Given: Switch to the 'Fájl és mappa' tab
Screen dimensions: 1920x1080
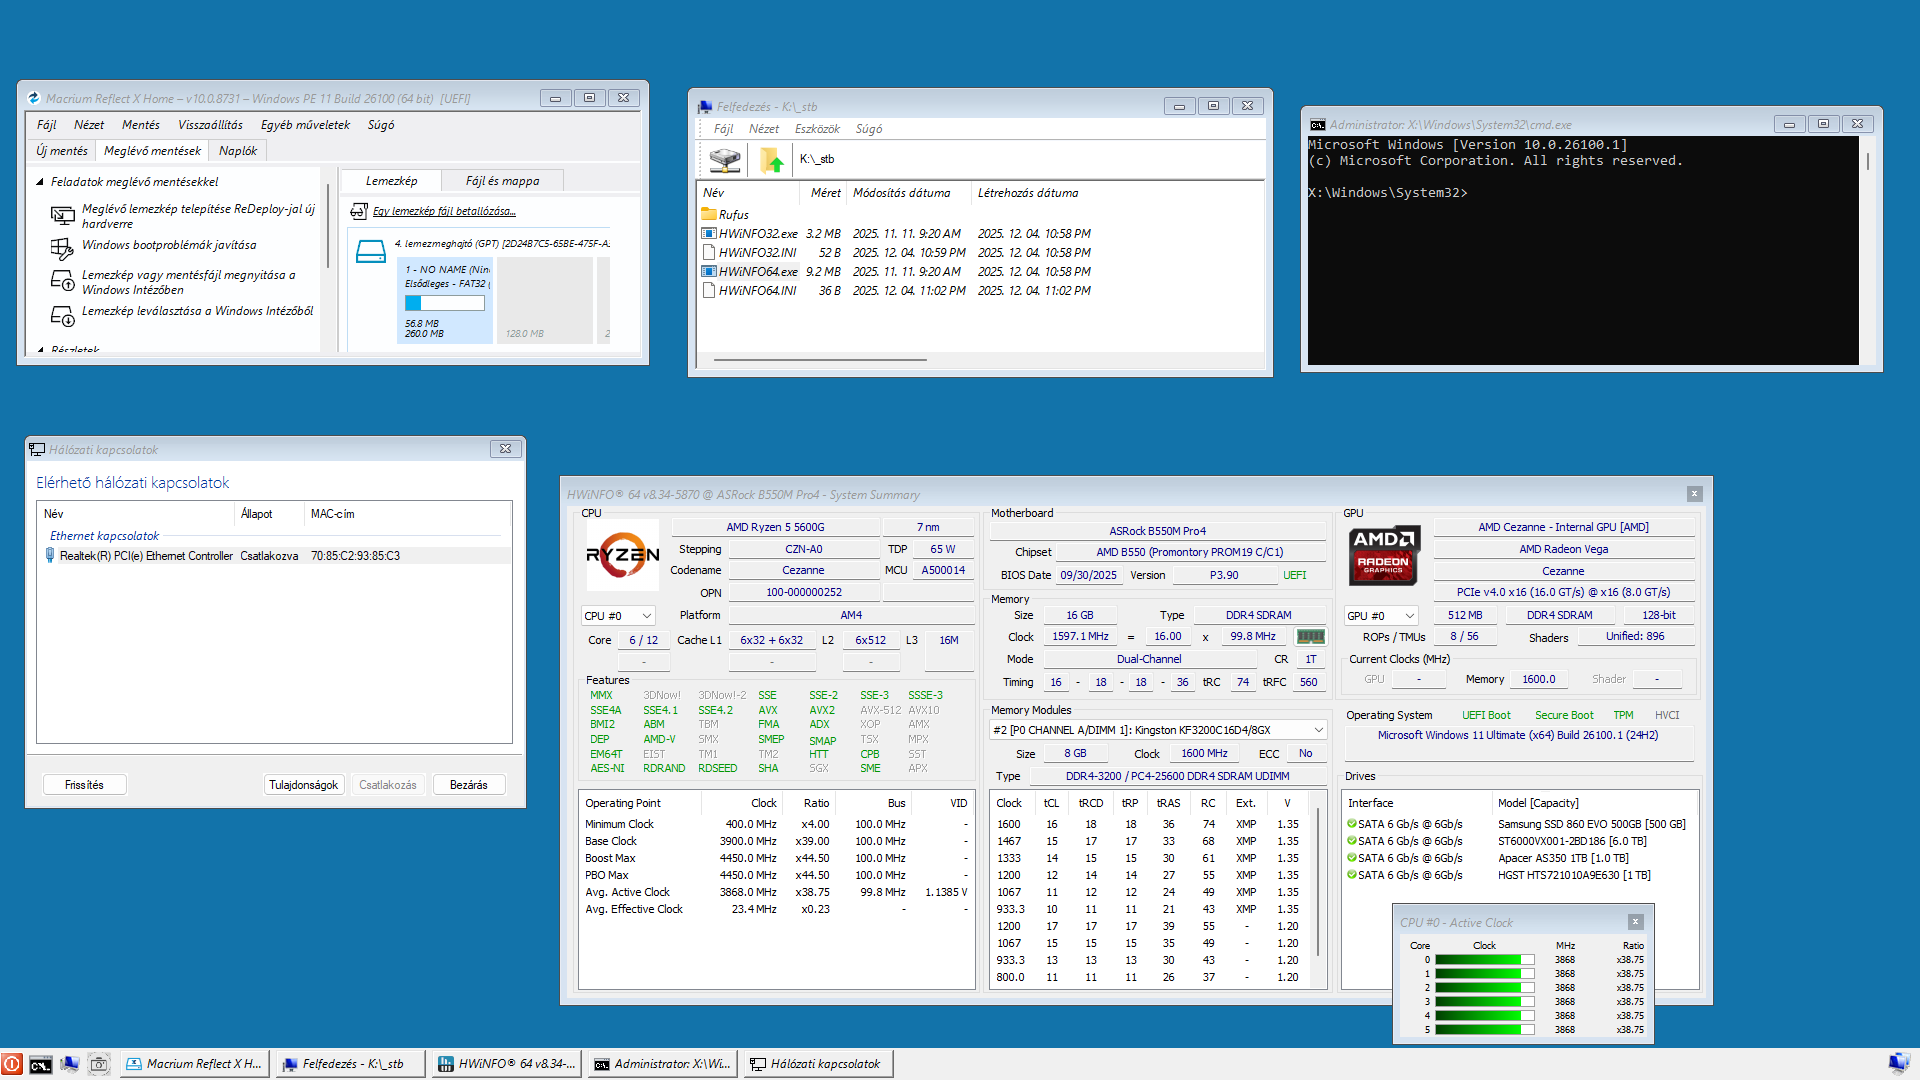Looking at the screenshot, I should tap(502, 181).
